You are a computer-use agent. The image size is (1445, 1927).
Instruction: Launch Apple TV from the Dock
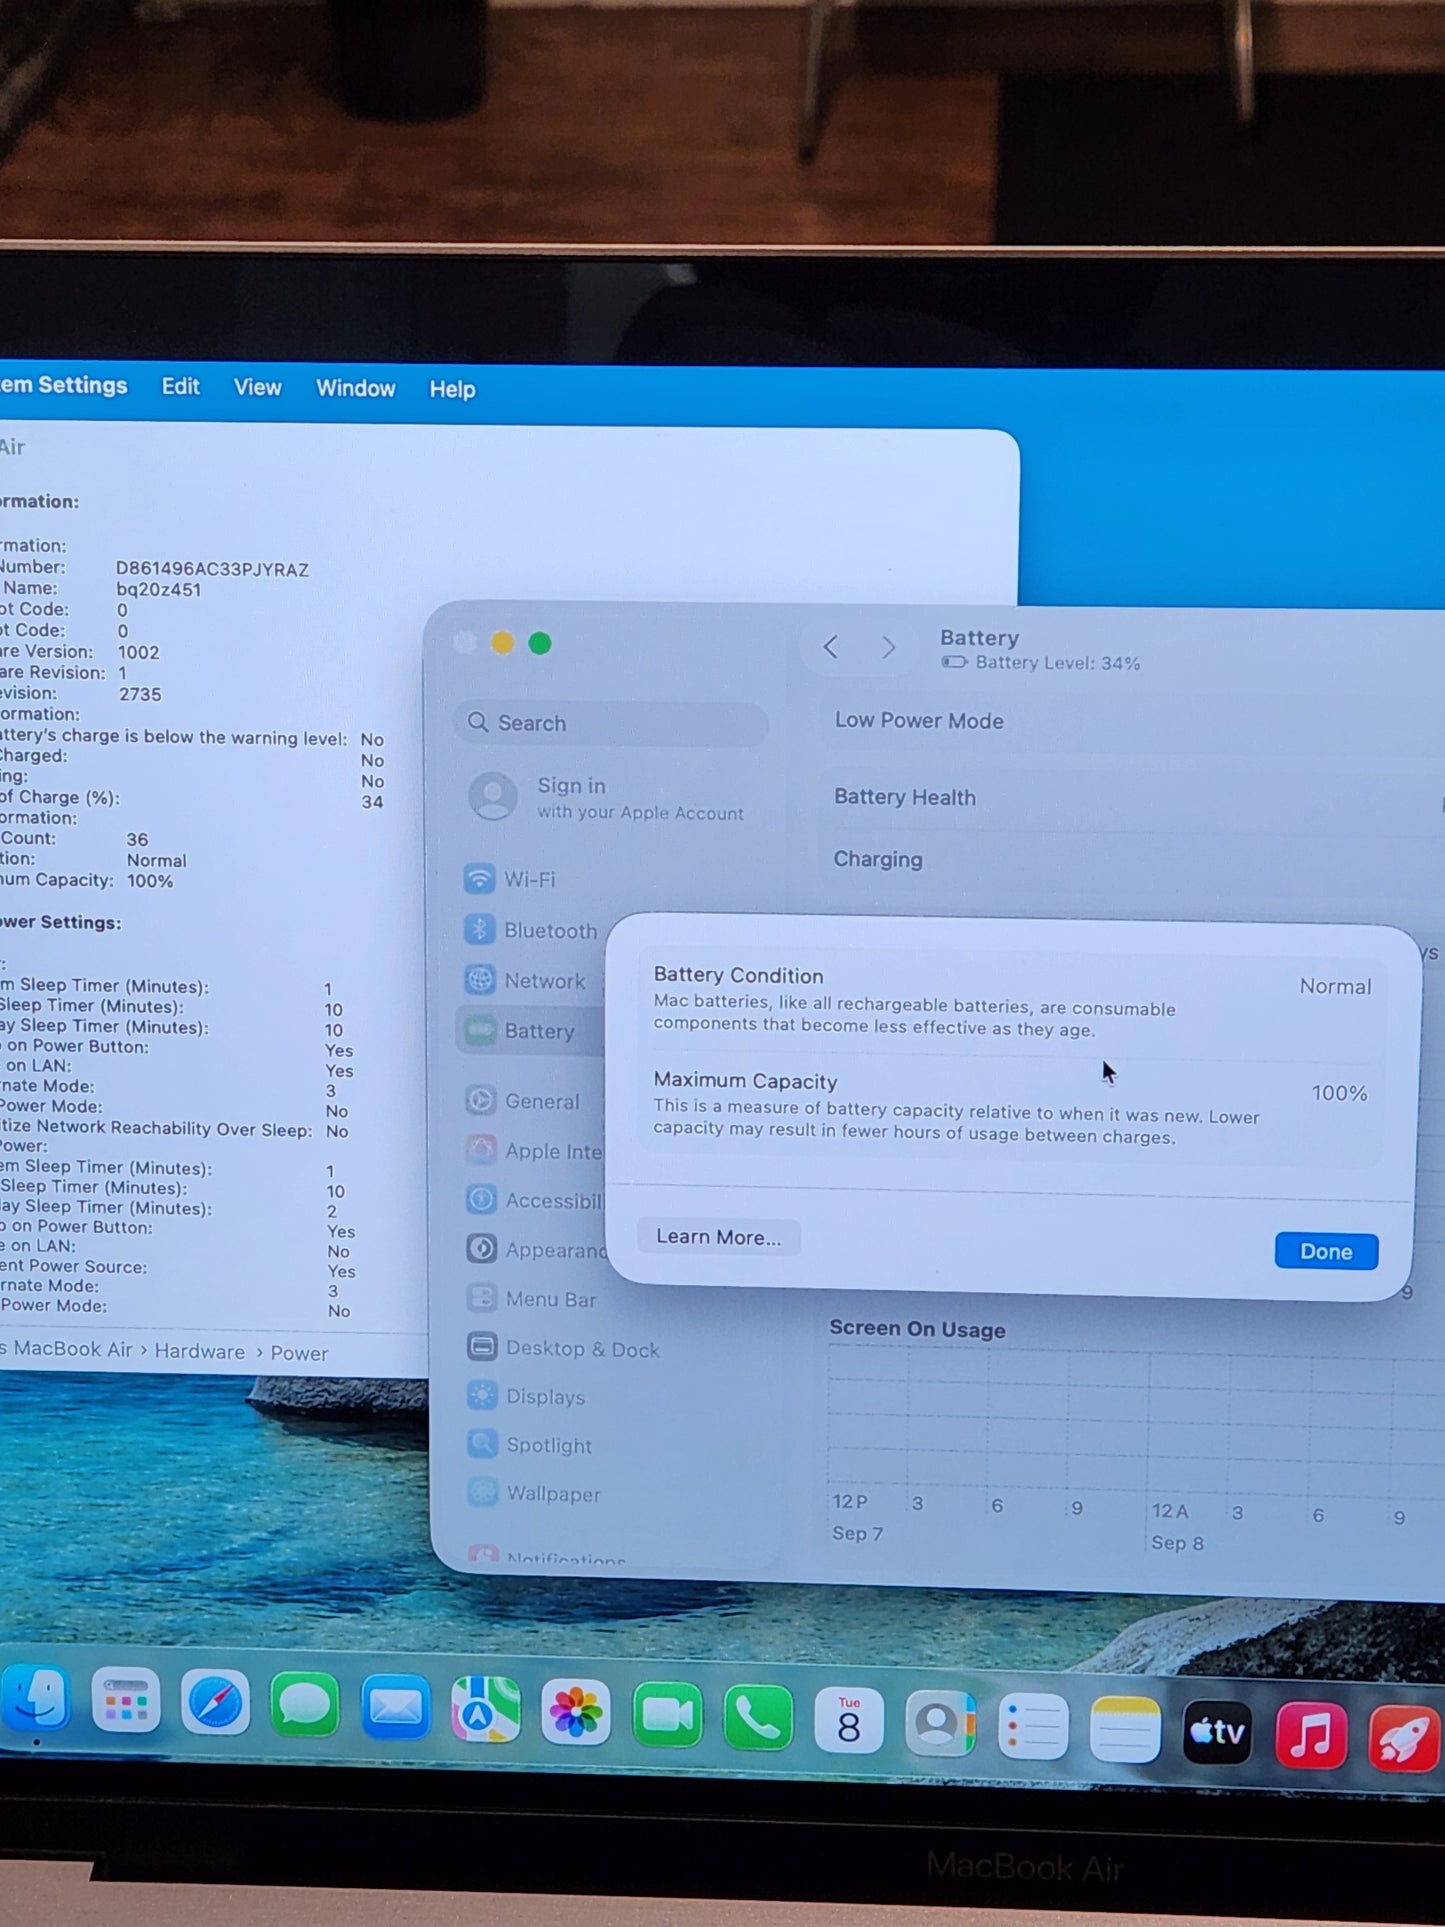pyautogui.click(x=1218, y=1732)
